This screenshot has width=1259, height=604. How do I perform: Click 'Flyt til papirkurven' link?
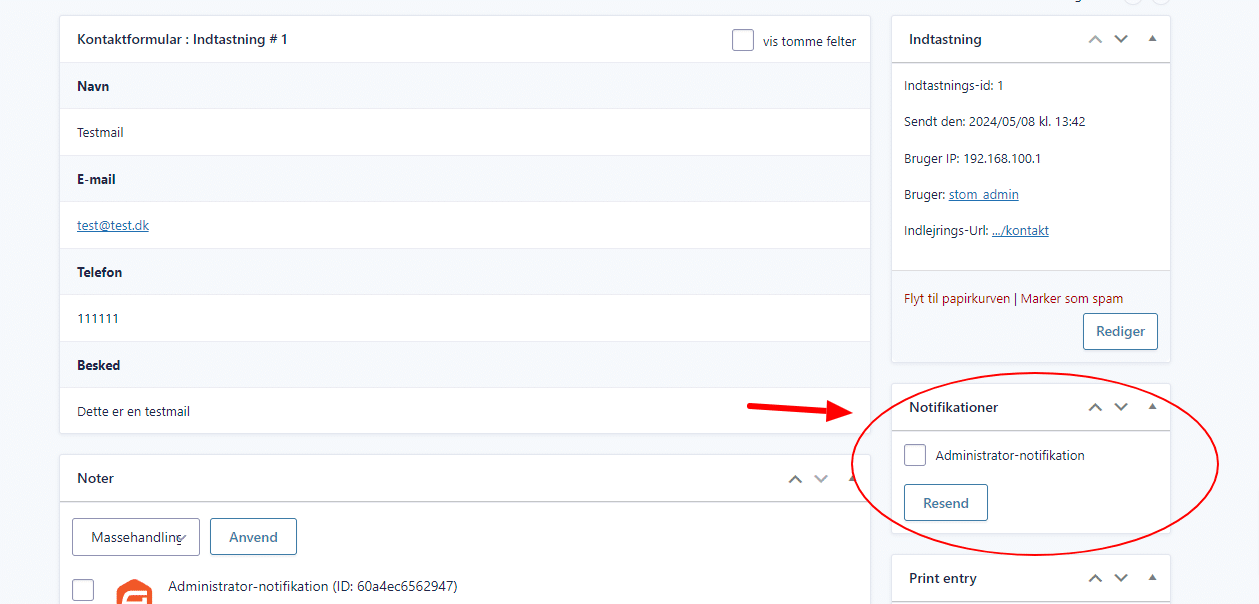click(x=957, y=298)
